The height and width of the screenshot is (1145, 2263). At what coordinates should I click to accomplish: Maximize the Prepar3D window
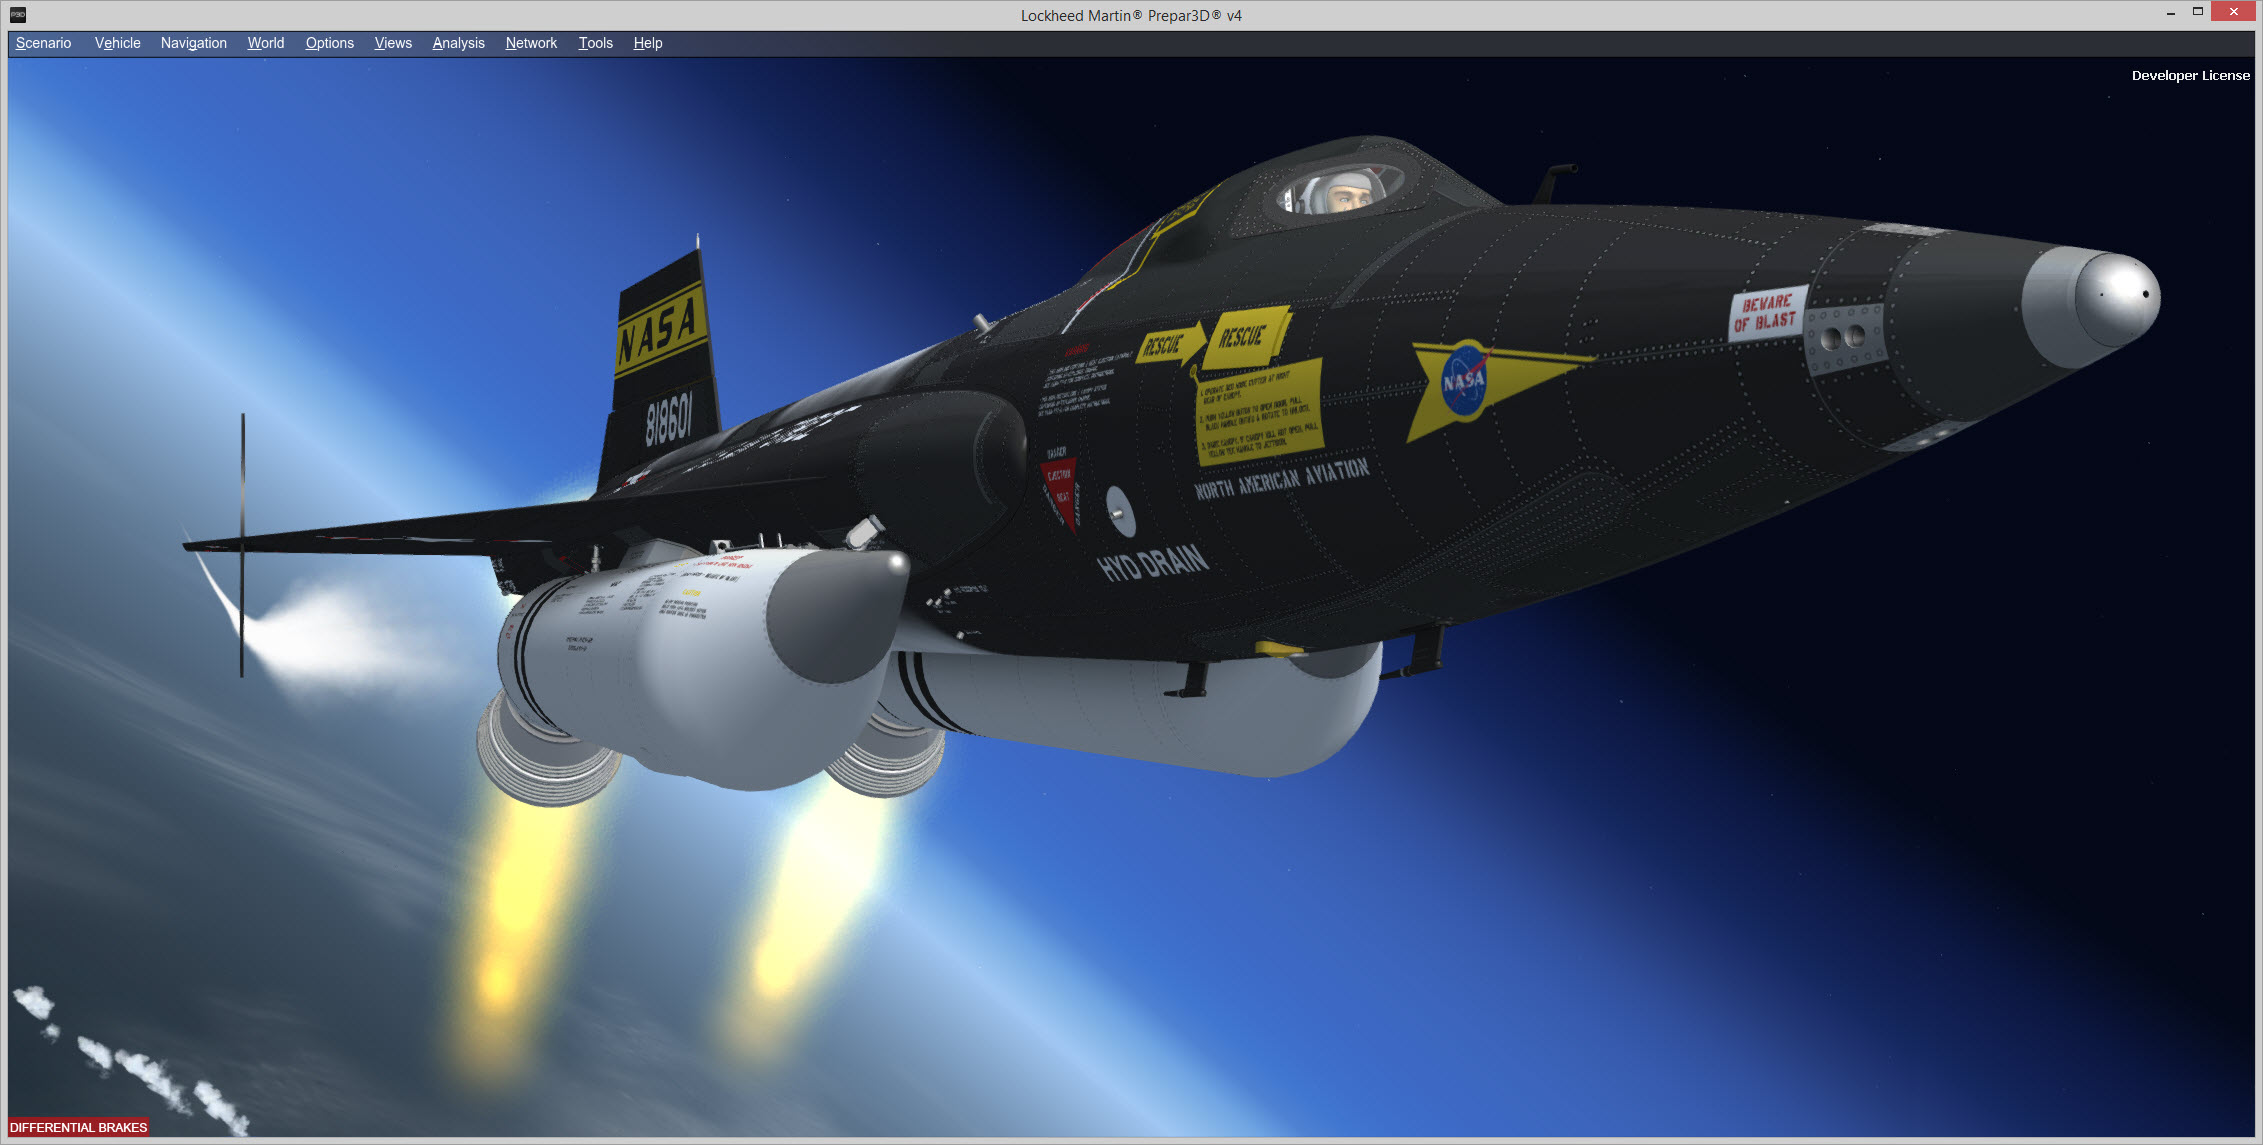point(2198,12)
